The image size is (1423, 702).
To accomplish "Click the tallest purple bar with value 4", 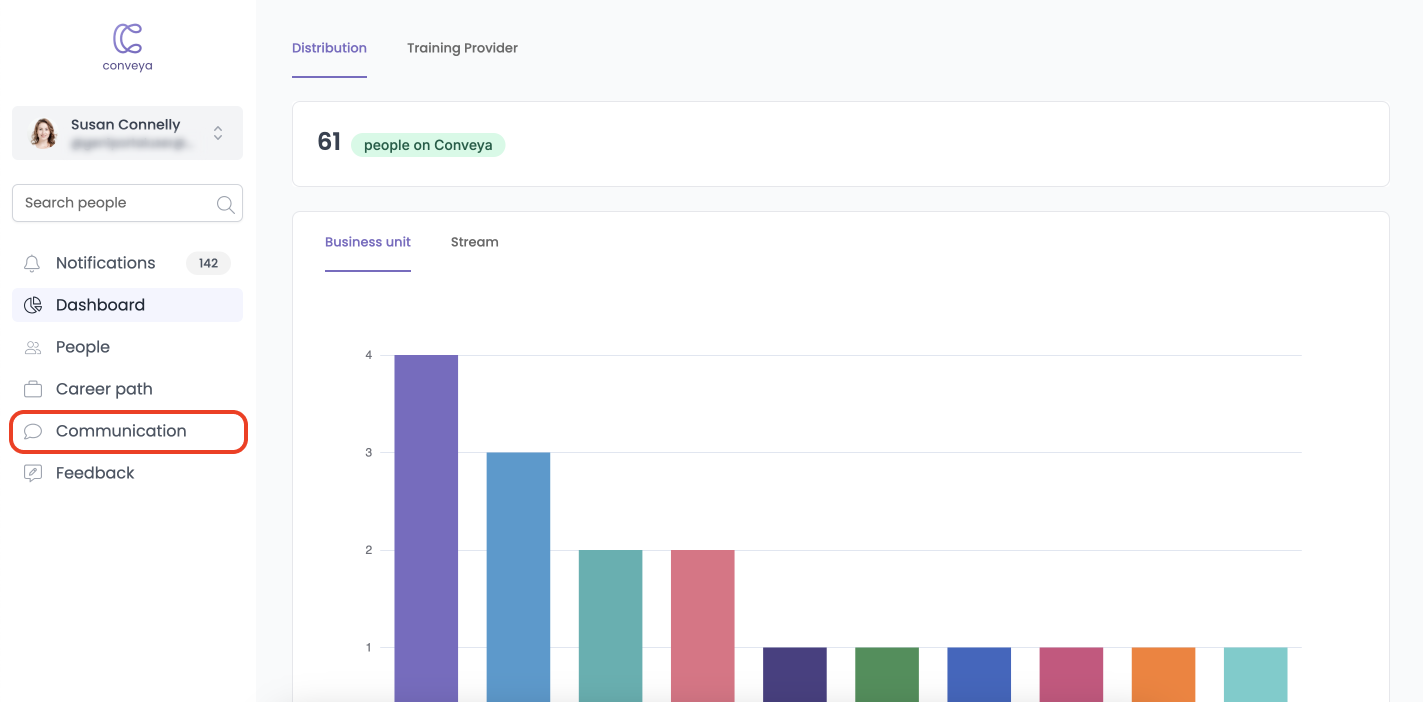I will pos(426,528).
